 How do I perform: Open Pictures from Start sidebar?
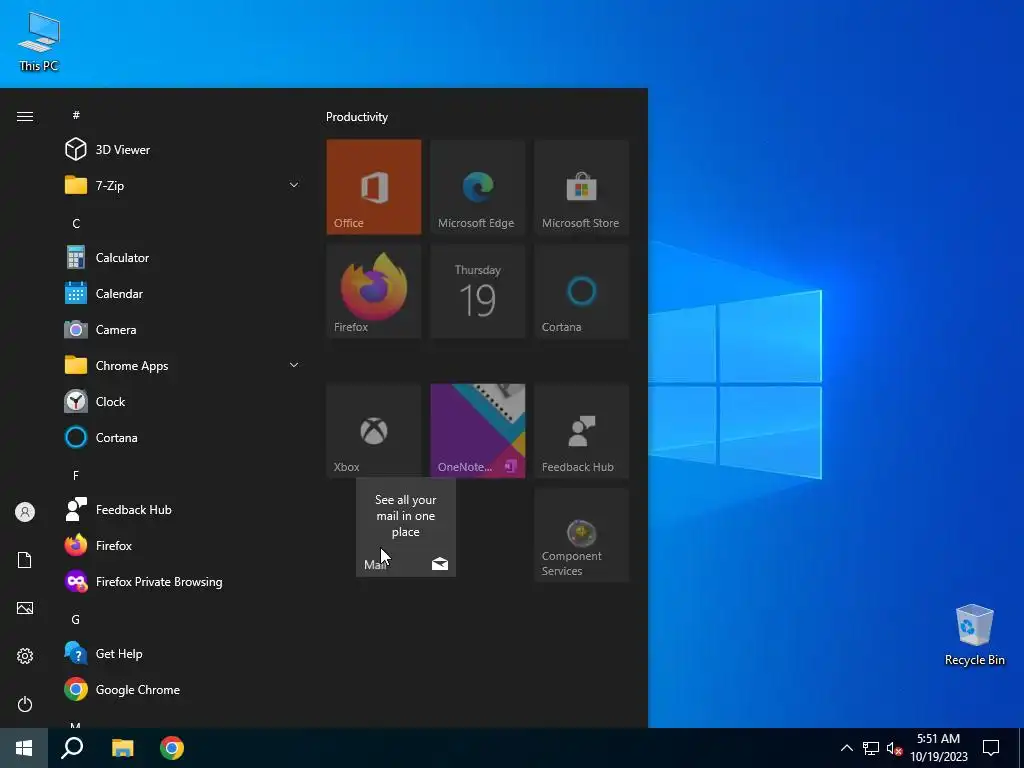25,608
